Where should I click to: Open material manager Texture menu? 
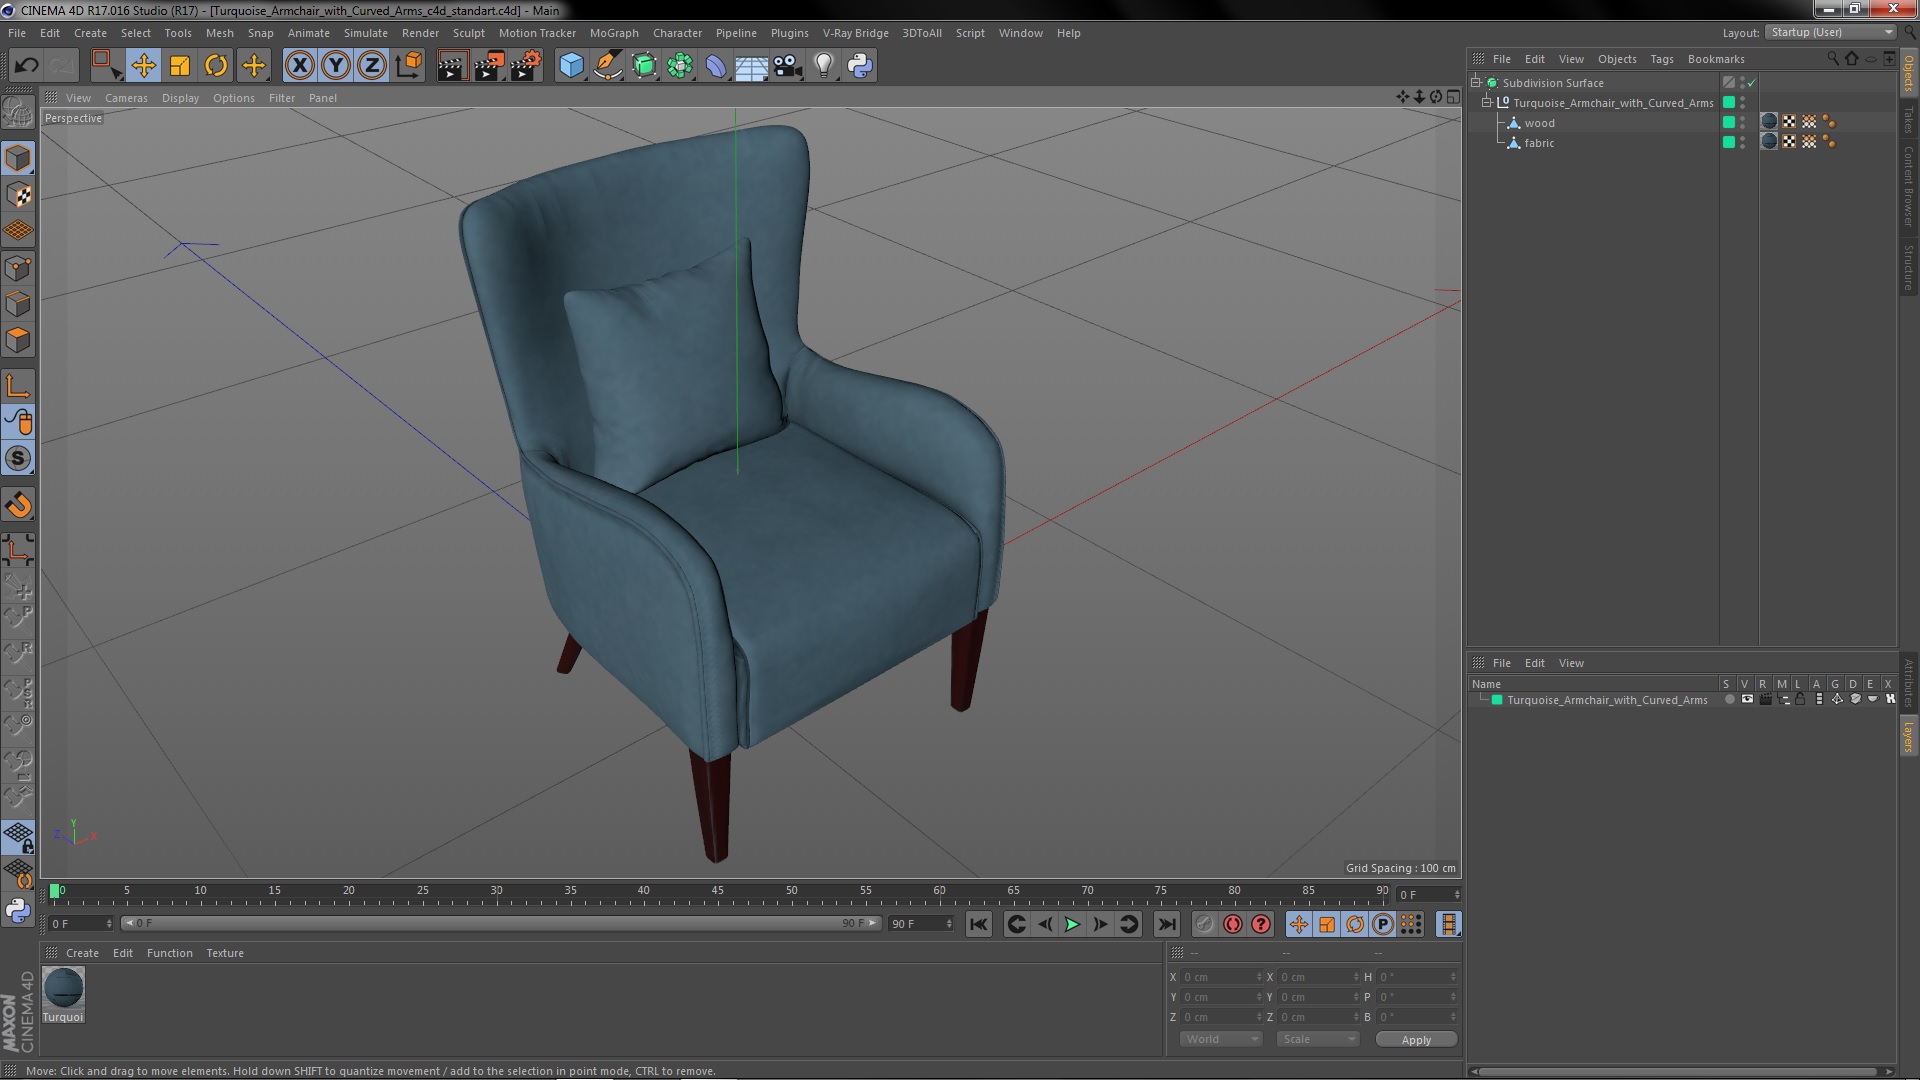[x=225, y=954]
